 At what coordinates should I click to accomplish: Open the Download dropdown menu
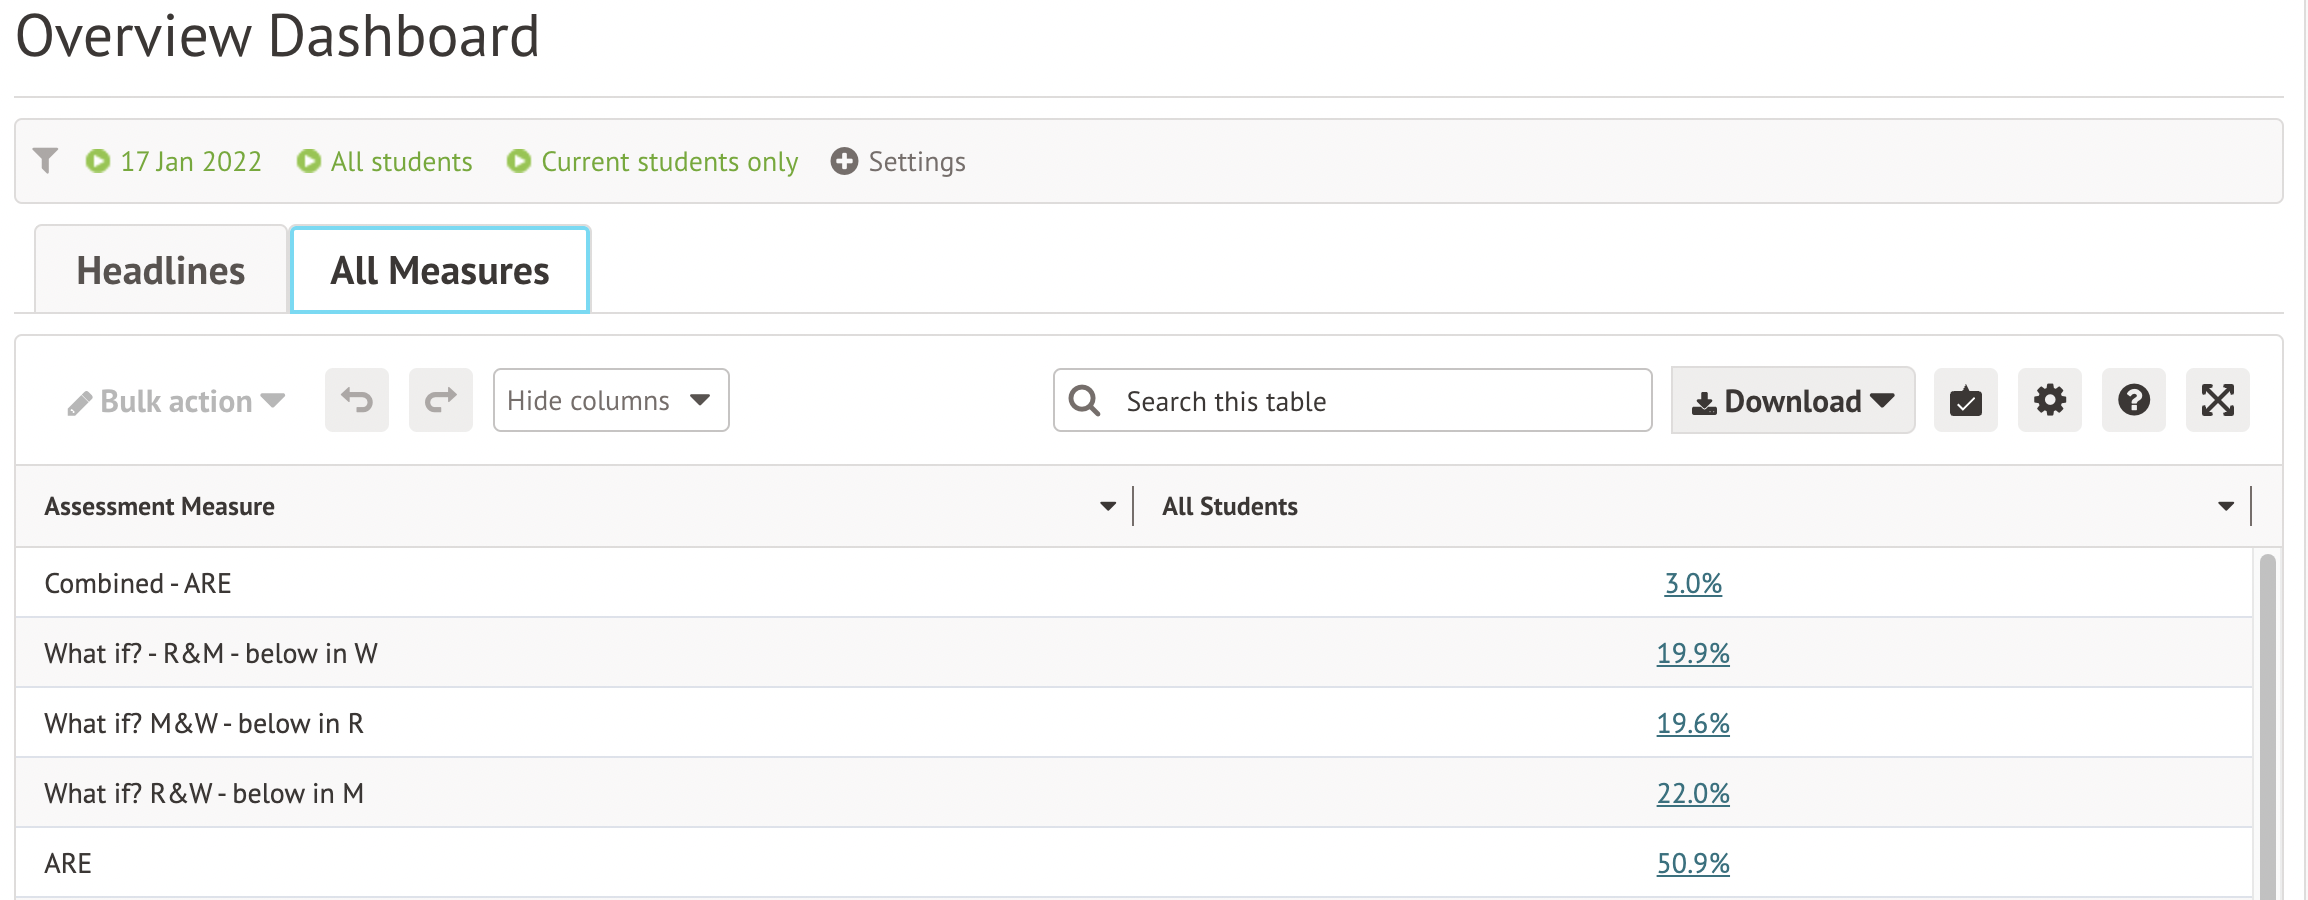1792,400
